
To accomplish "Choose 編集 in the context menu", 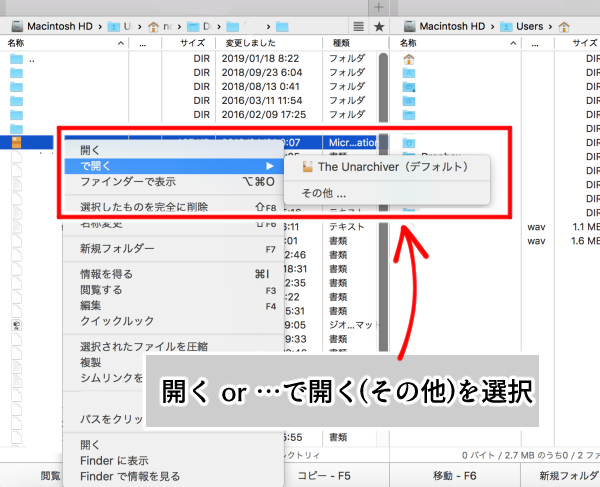I will (174, 306).
